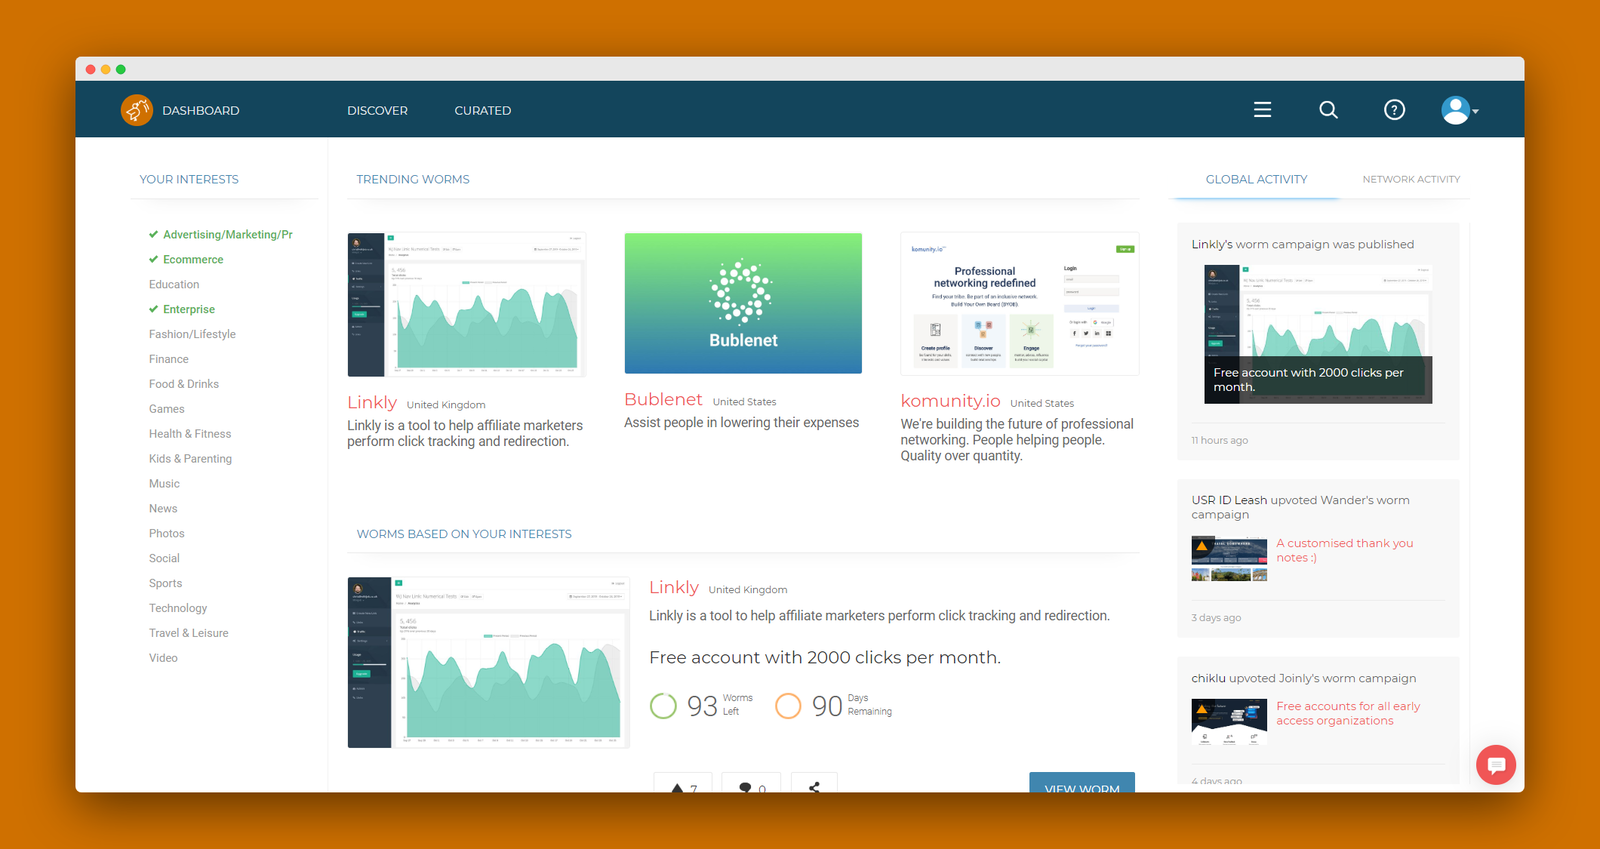Add the Sports interest
This screenshot has height=849, width=1600.
166,585
